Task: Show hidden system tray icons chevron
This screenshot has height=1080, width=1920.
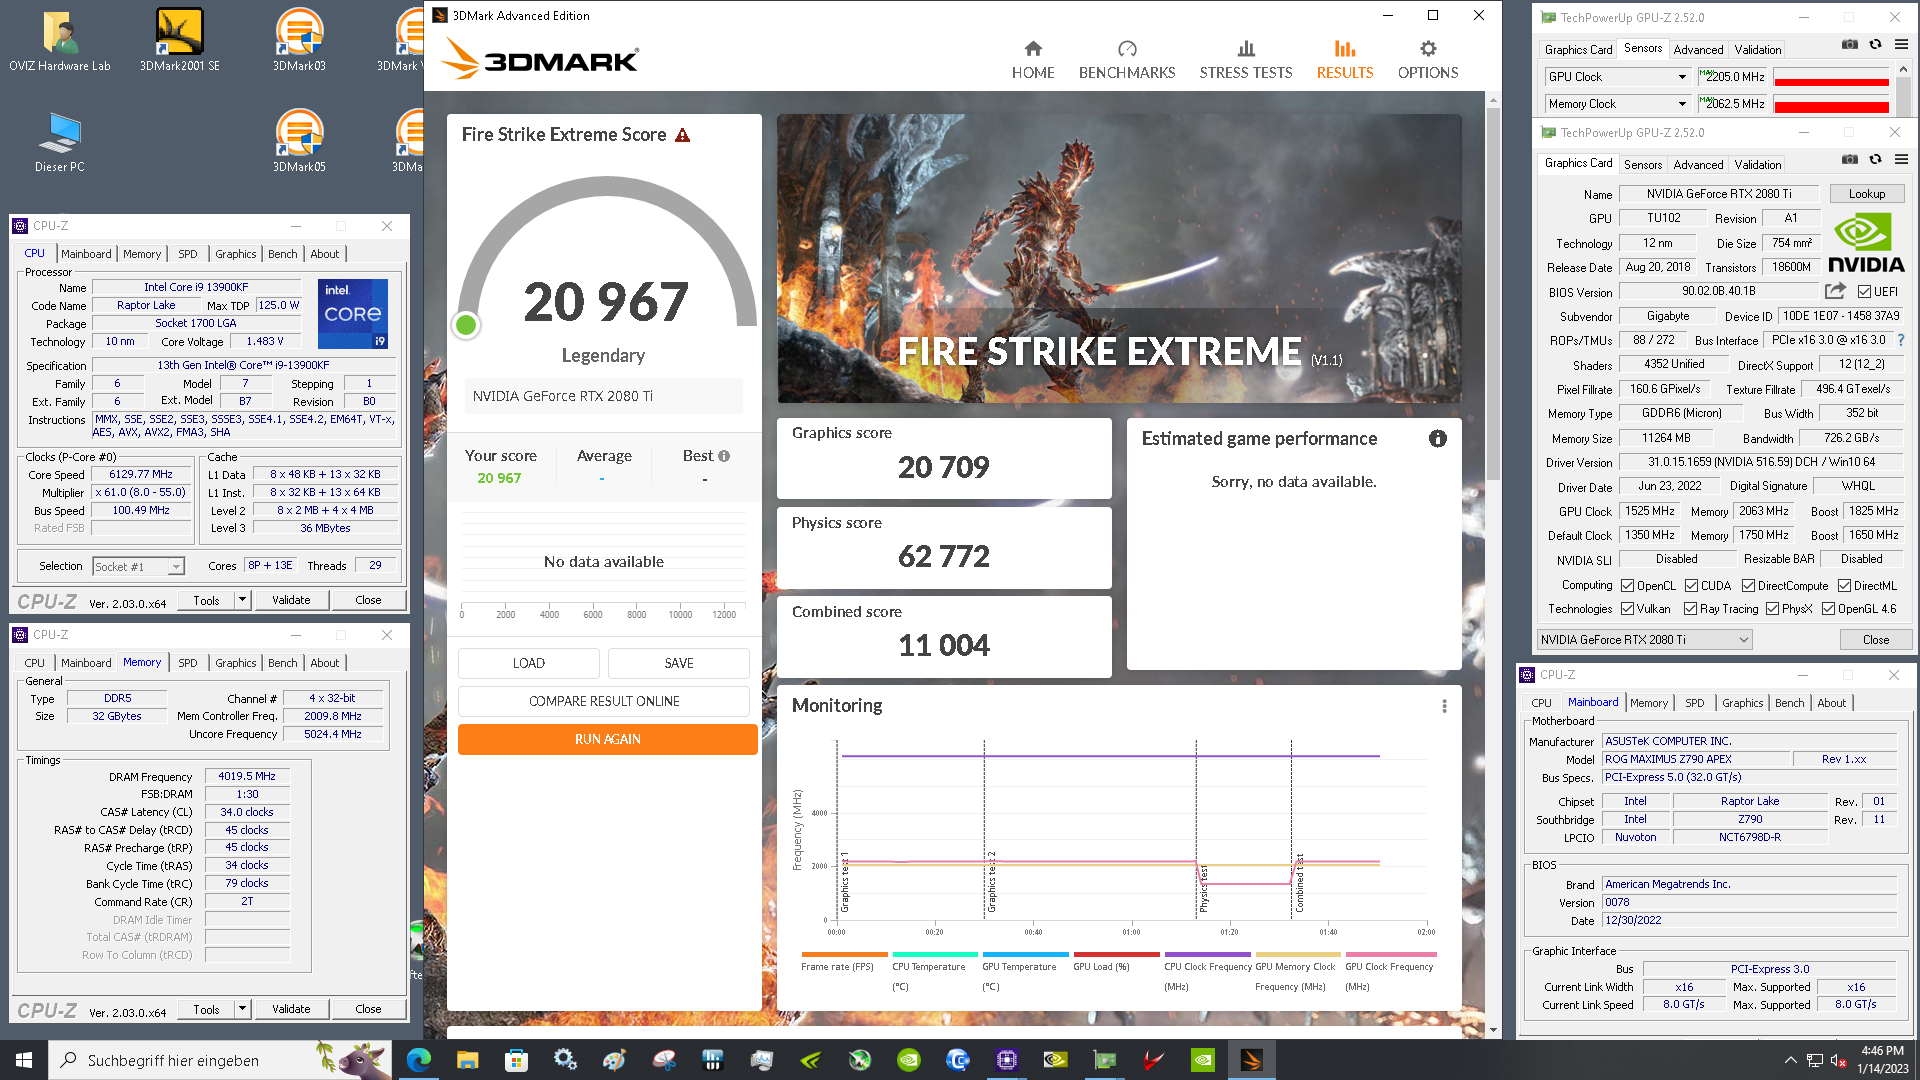Action: 1790,1061
